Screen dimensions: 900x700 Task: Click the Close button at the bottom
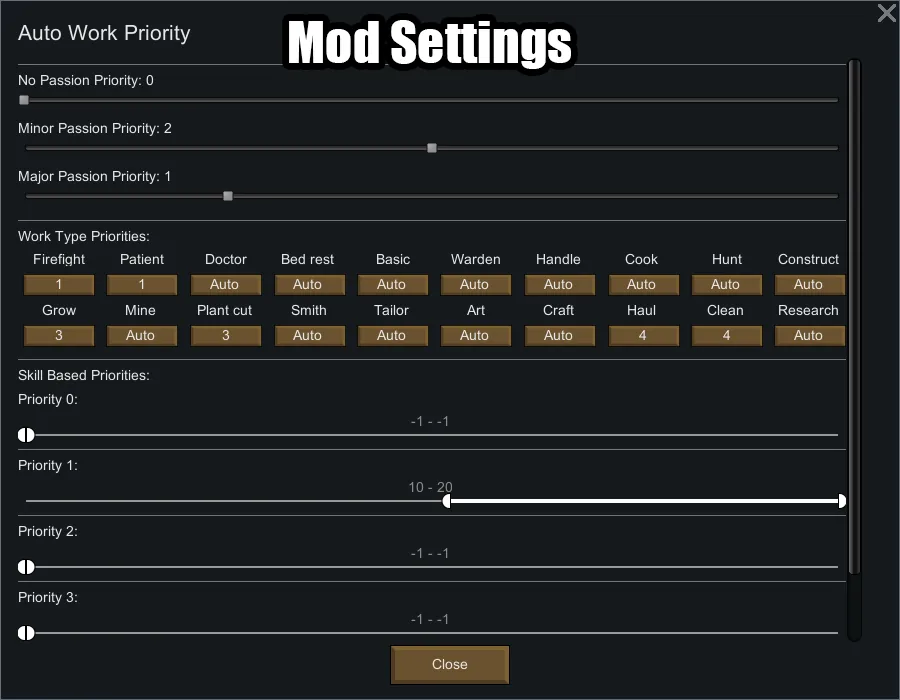point(450,664)
